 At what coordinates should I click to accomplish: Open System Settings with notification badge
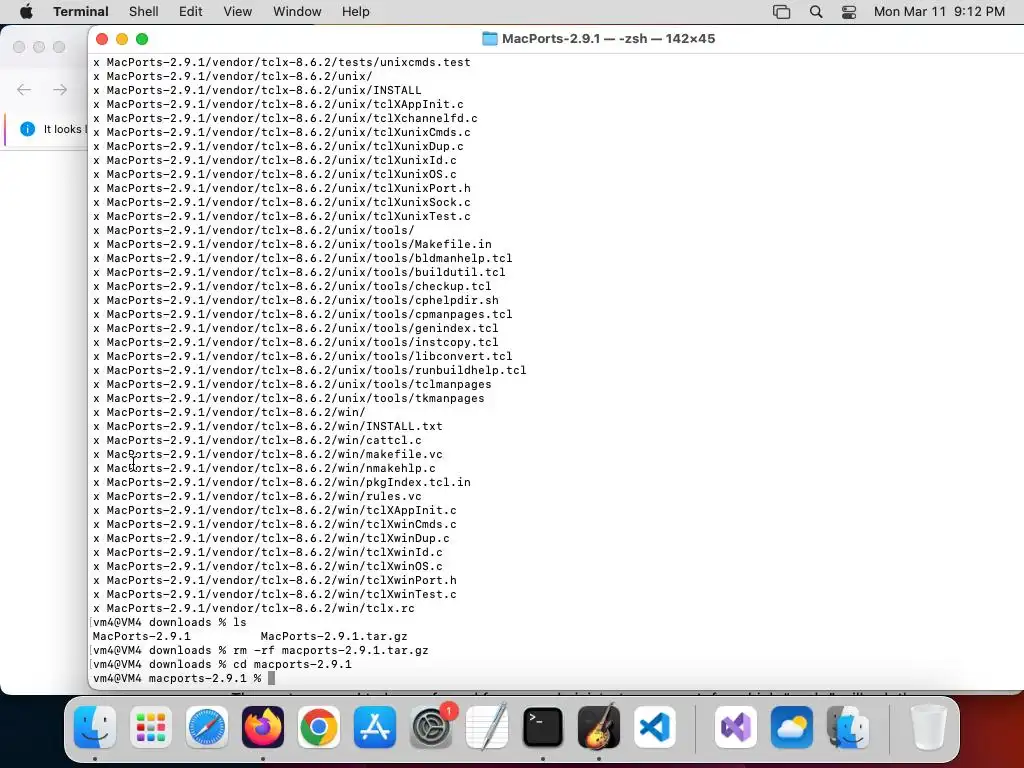[x=431, y=727]
